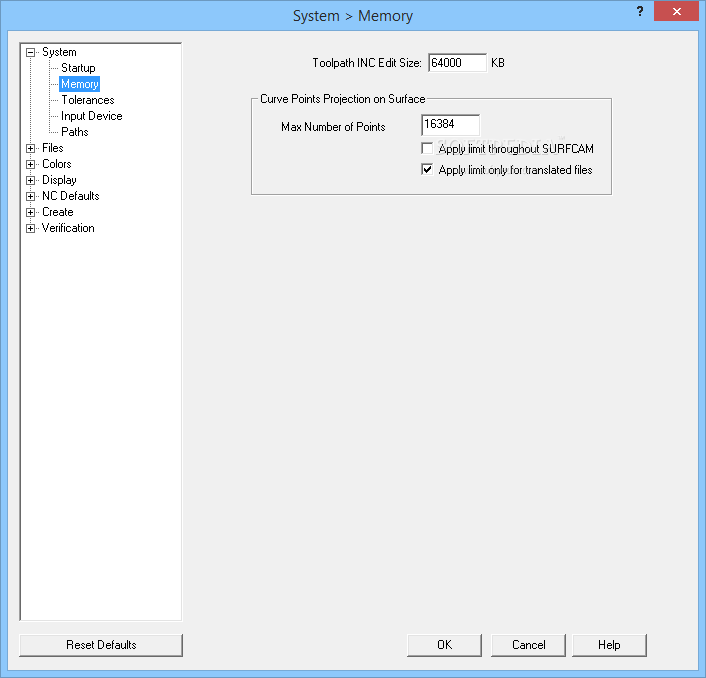Expand the NC Defaults tree node

[30, 196]
